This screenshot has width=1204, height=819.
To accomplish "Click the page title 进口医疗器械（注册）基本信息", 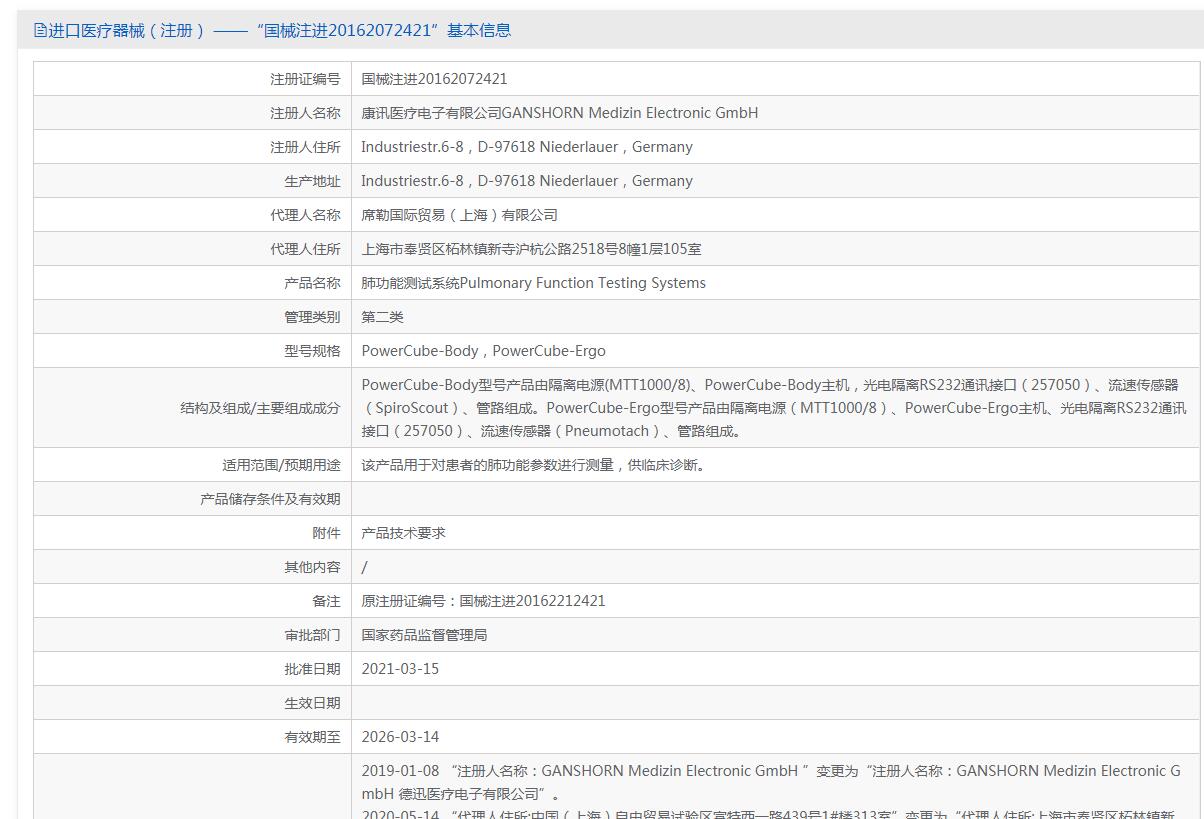I will point(280,30).
